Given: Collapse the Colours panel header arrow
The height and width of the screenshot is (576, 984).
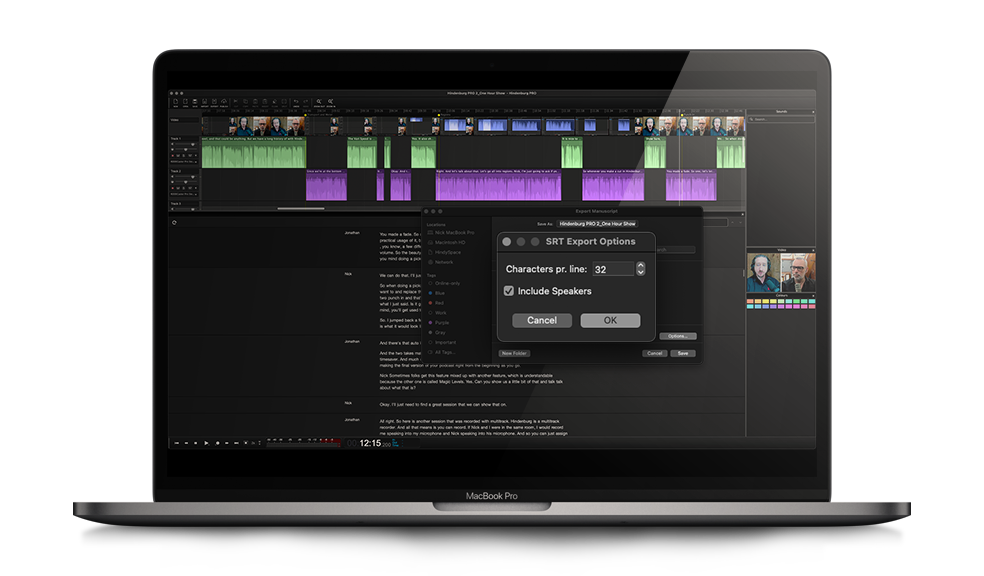Looking at the screenshot, I should click(813, 296).
